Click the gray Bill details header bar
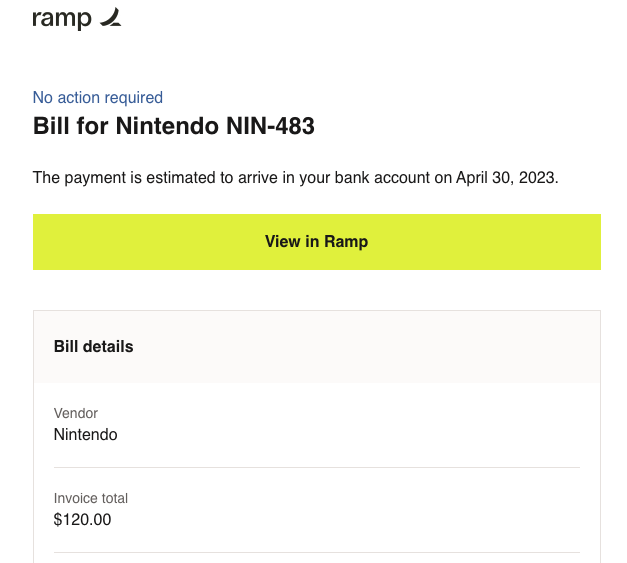Viewport: 627px width, 563px height. point(317,347)
